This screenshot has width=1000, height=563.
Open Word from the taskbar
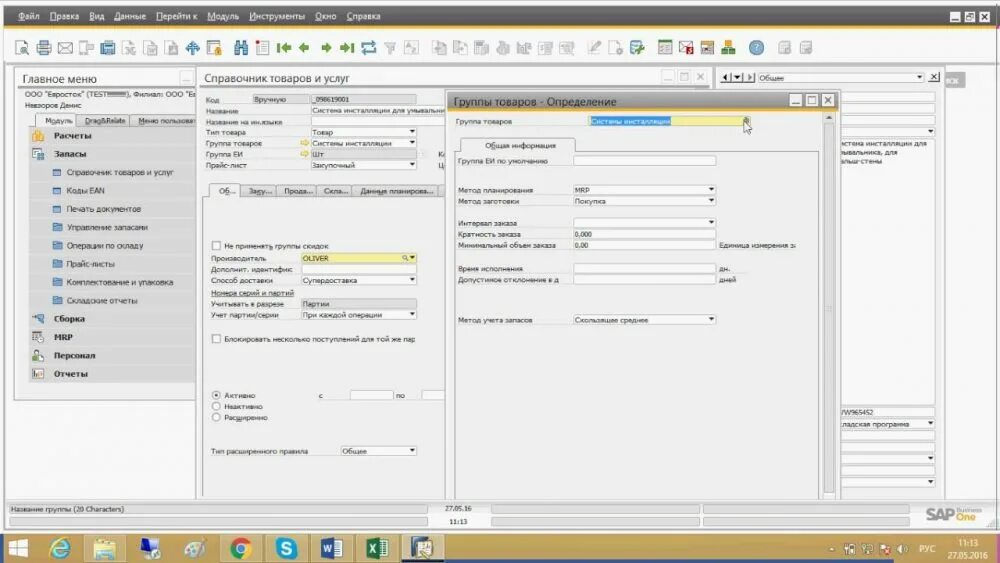point(332,548)
